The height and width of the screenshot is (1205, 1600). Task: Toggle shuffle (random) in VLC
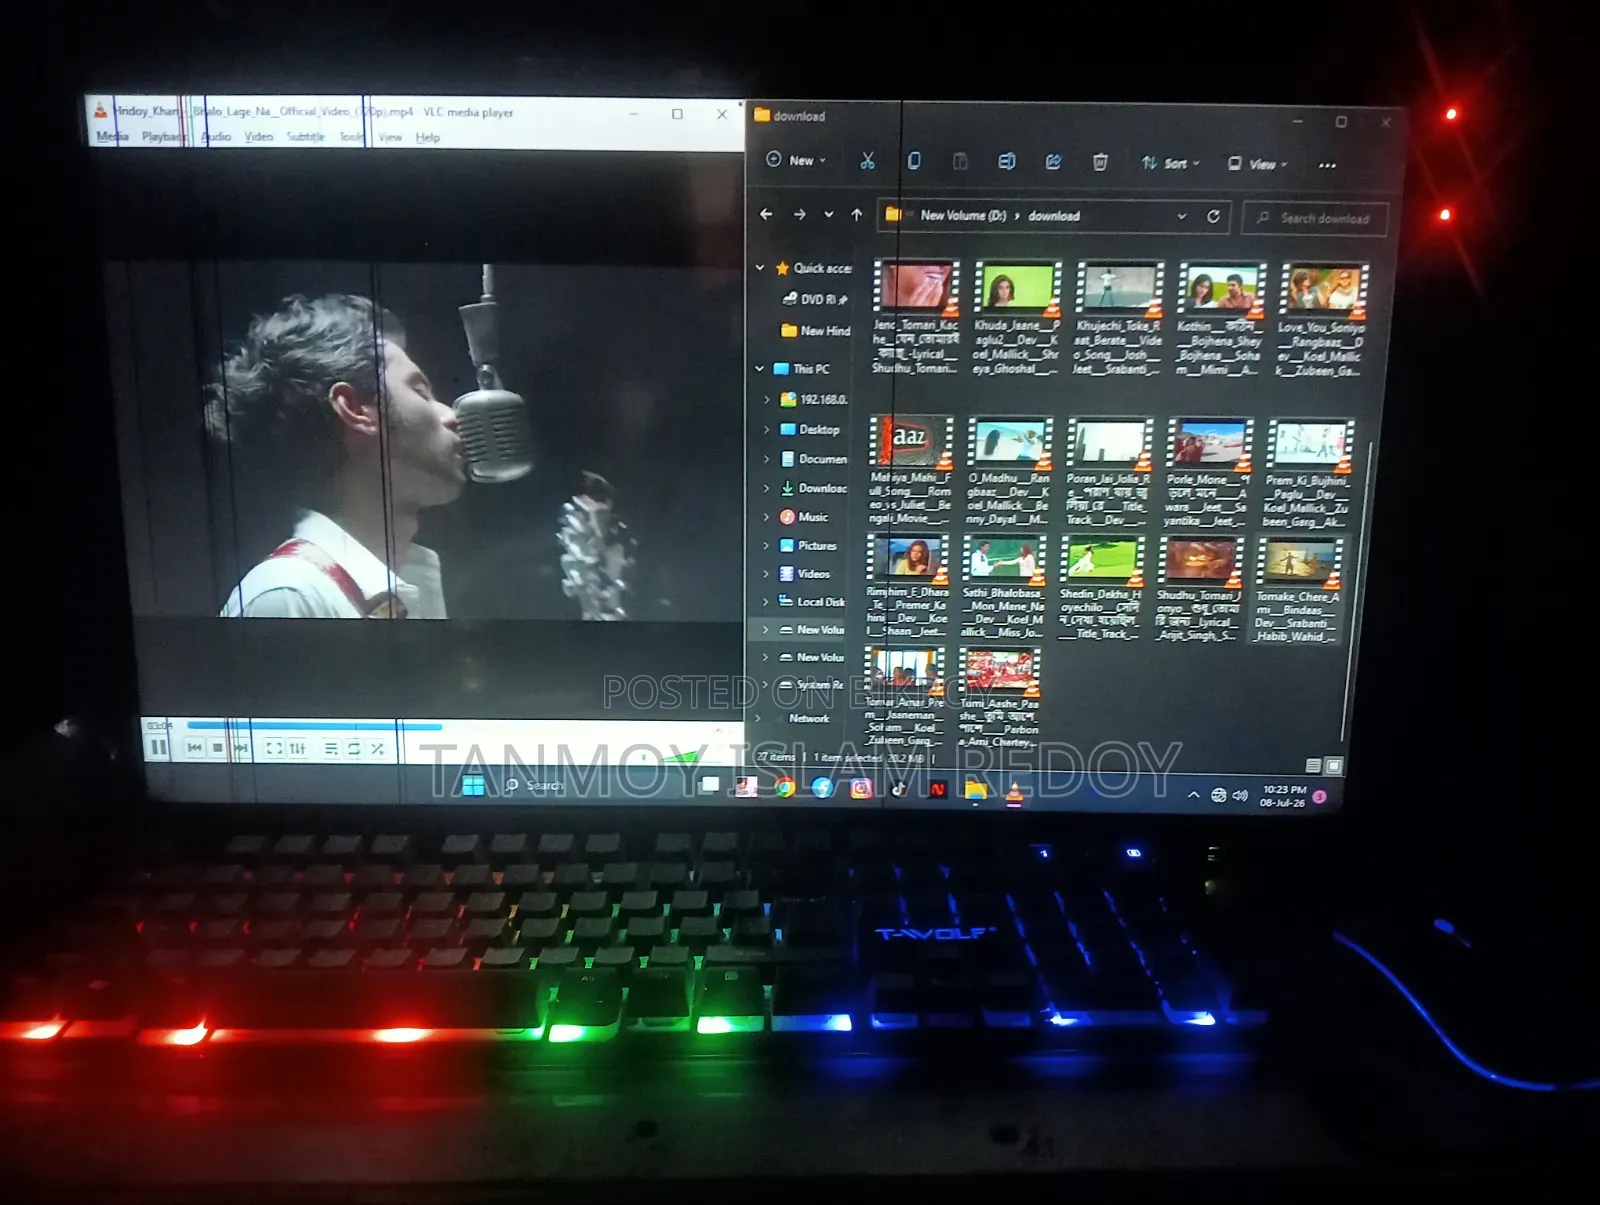pyautogui.click(x=377, y=748)
